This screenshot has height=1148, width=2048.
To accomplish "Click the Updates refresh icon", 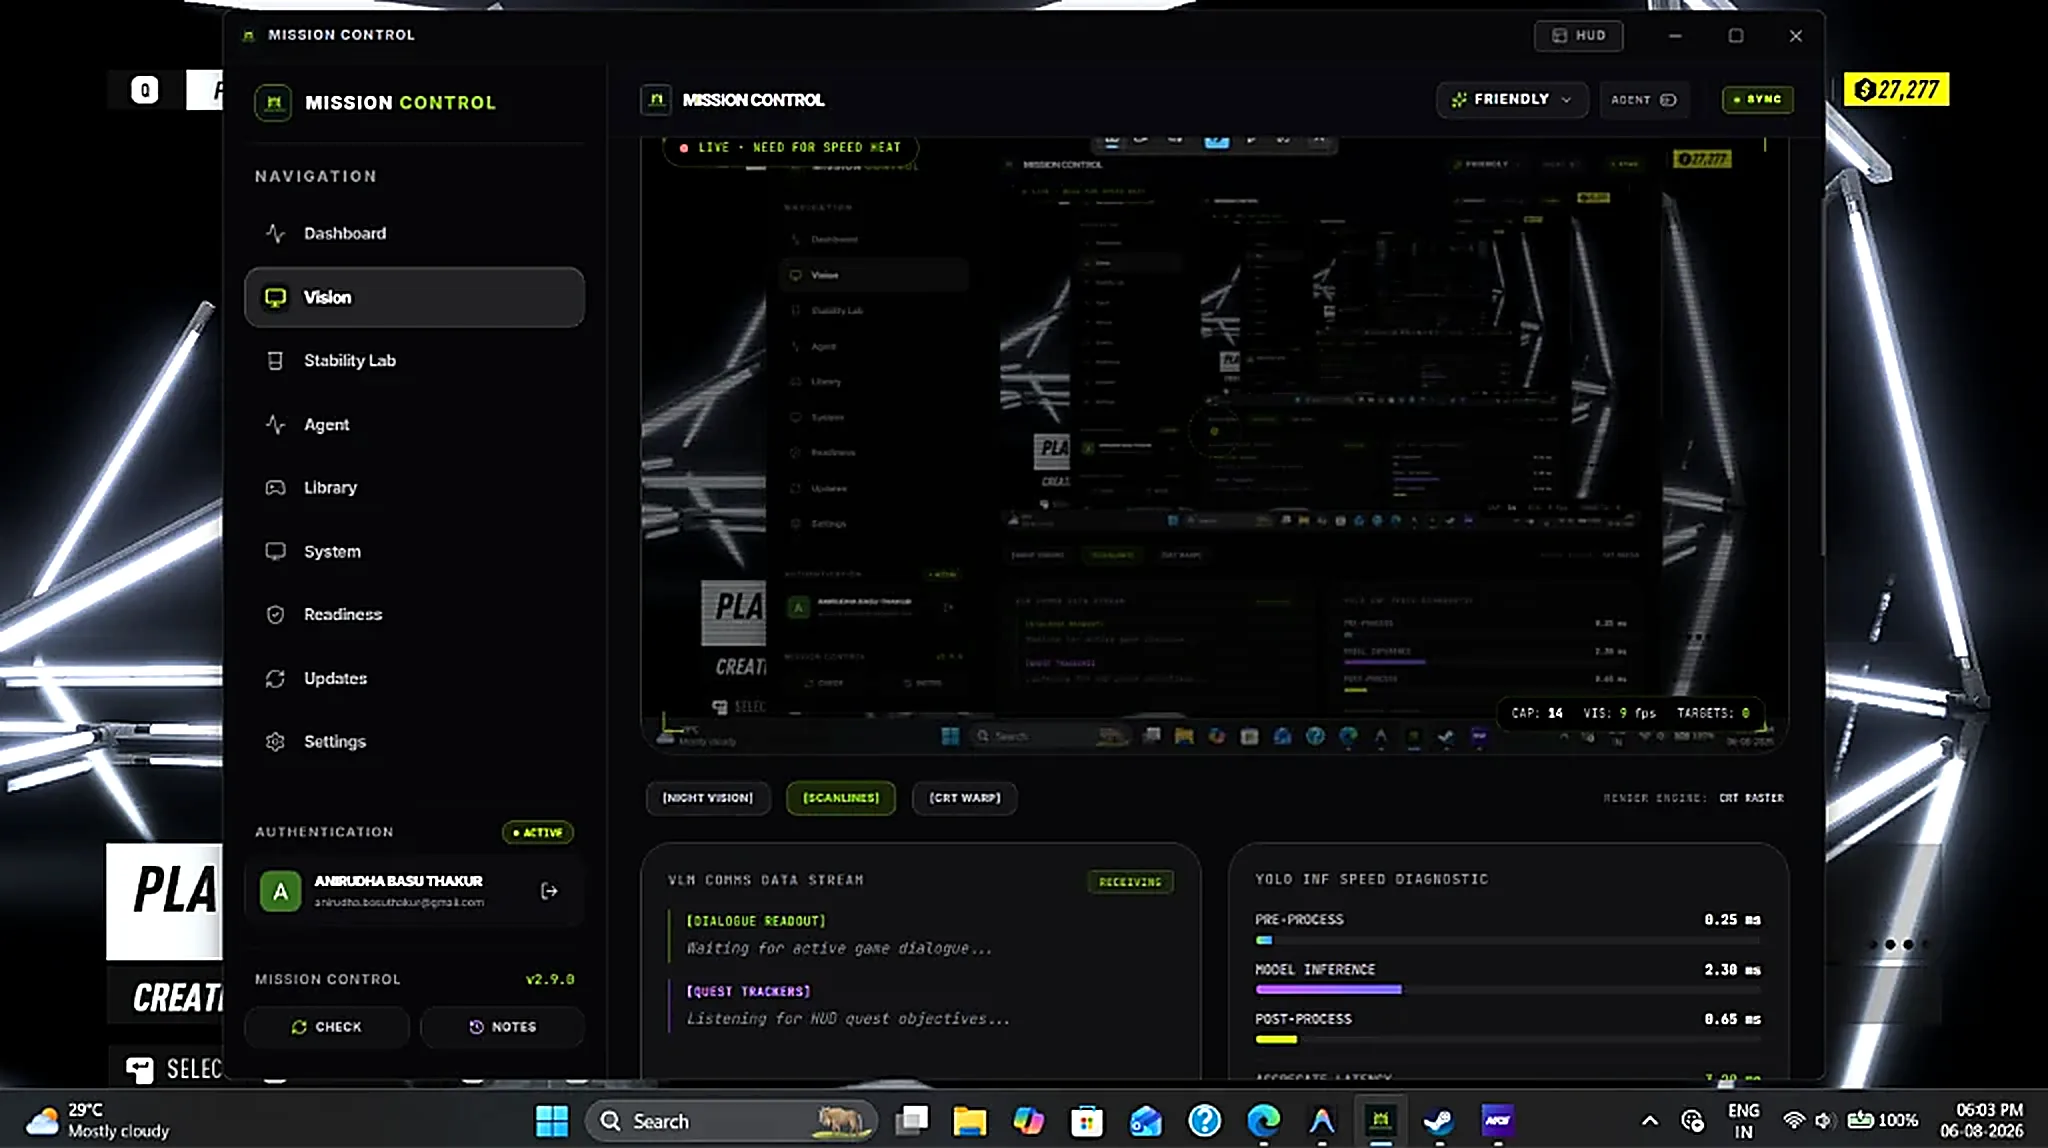I will tap(275, 678).
